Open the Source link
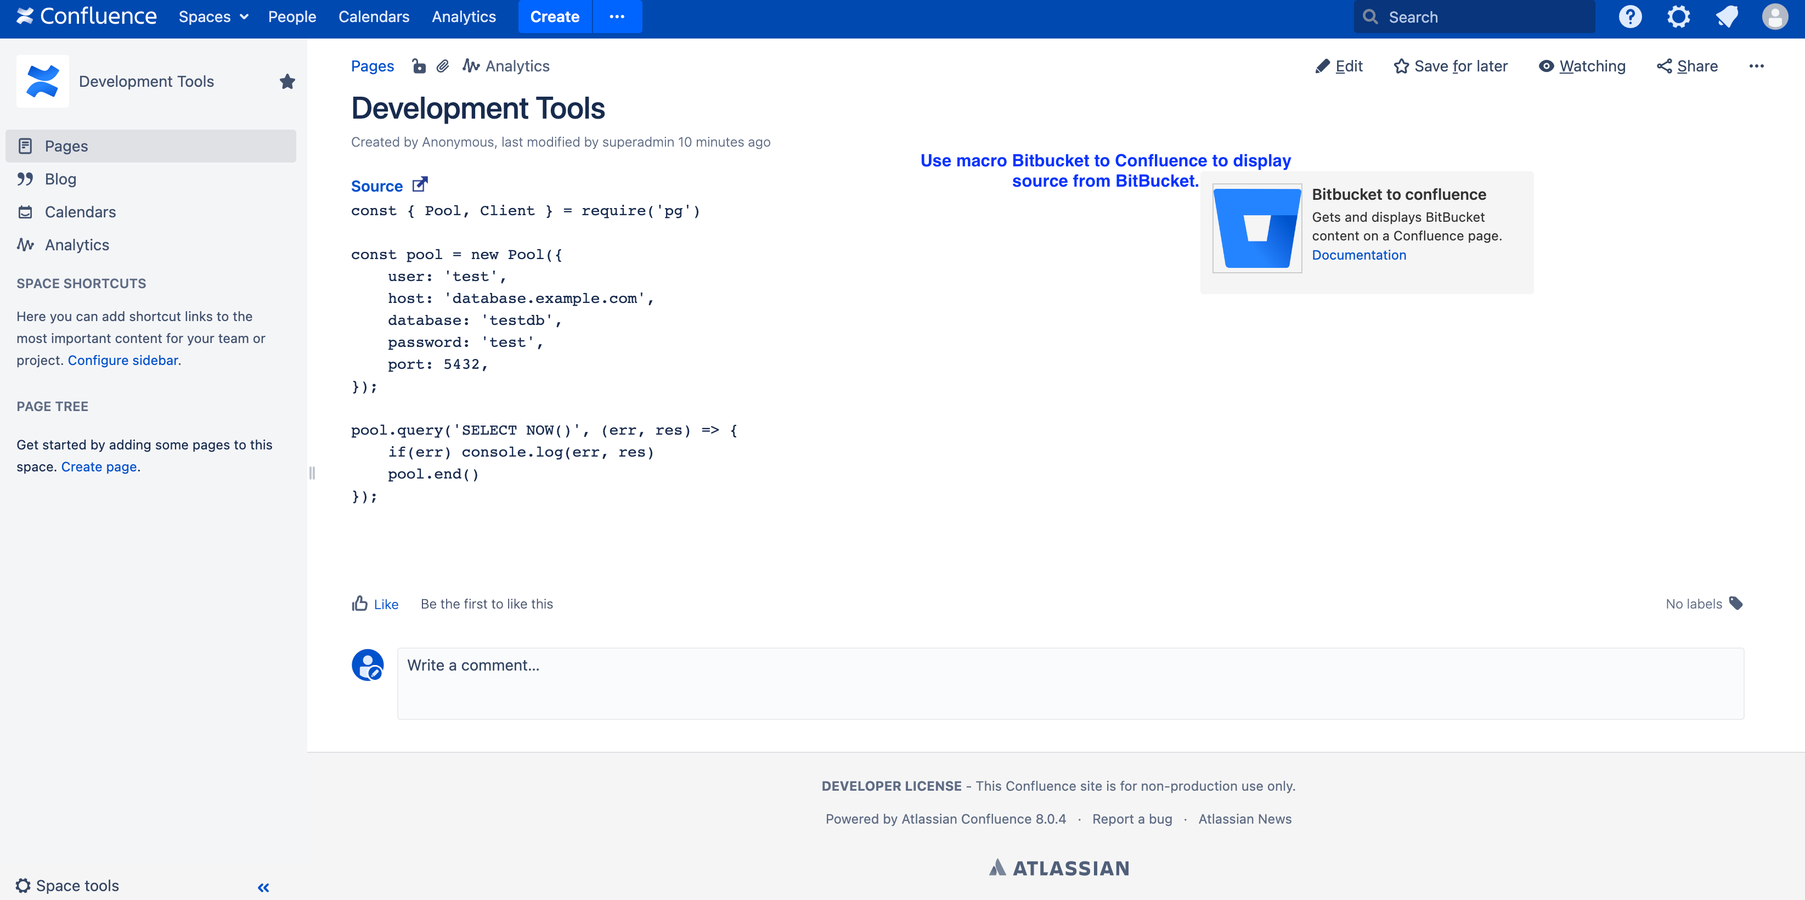Viewport: 1805px width, 900px height. [377, 186]
